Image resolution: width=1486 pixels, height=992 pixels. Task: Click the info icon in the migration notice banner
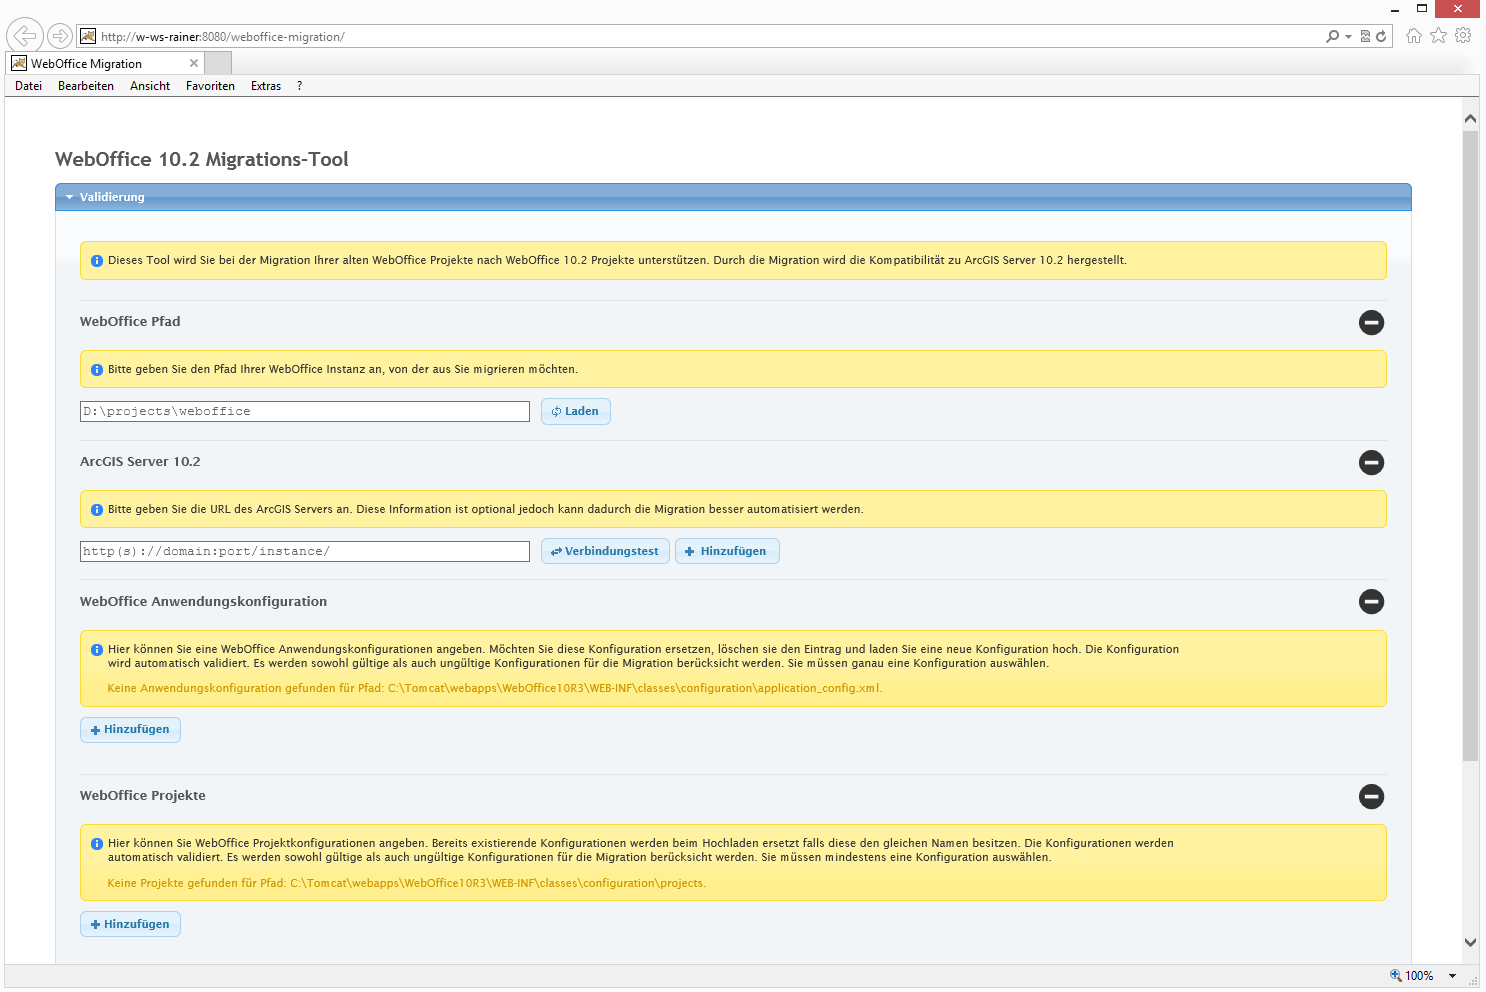point(97,260)
